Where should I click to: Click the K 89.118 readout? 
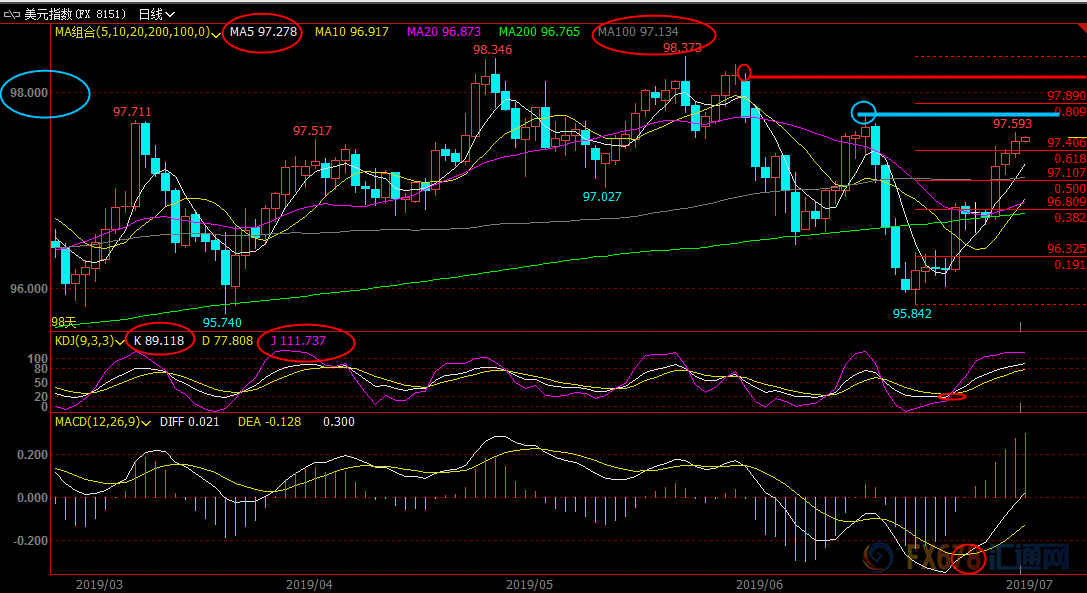[159, 341]
